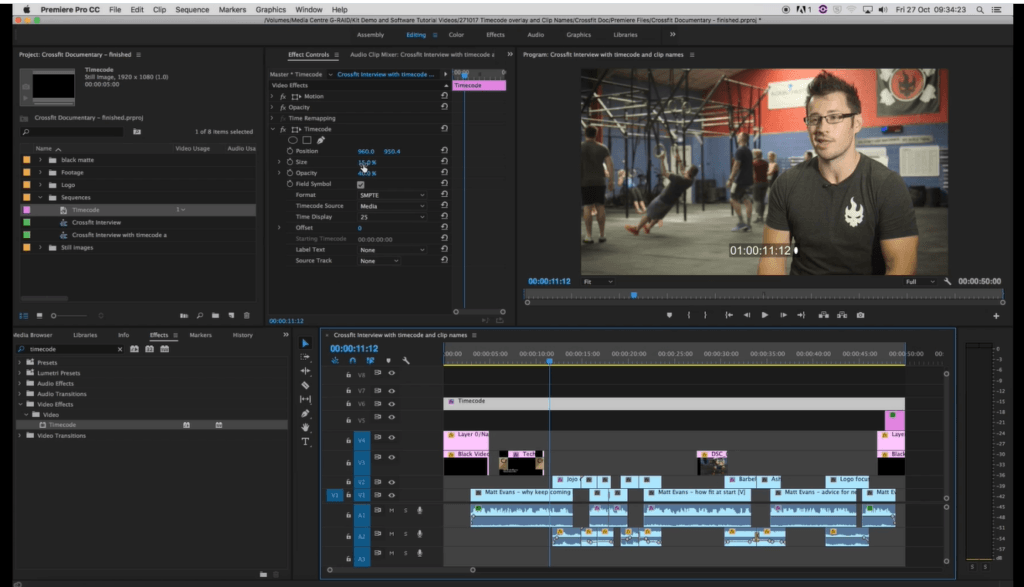The image size is (1024, 587).
Task: Expand the Footage bin
Action: click(x=40, y=172)
